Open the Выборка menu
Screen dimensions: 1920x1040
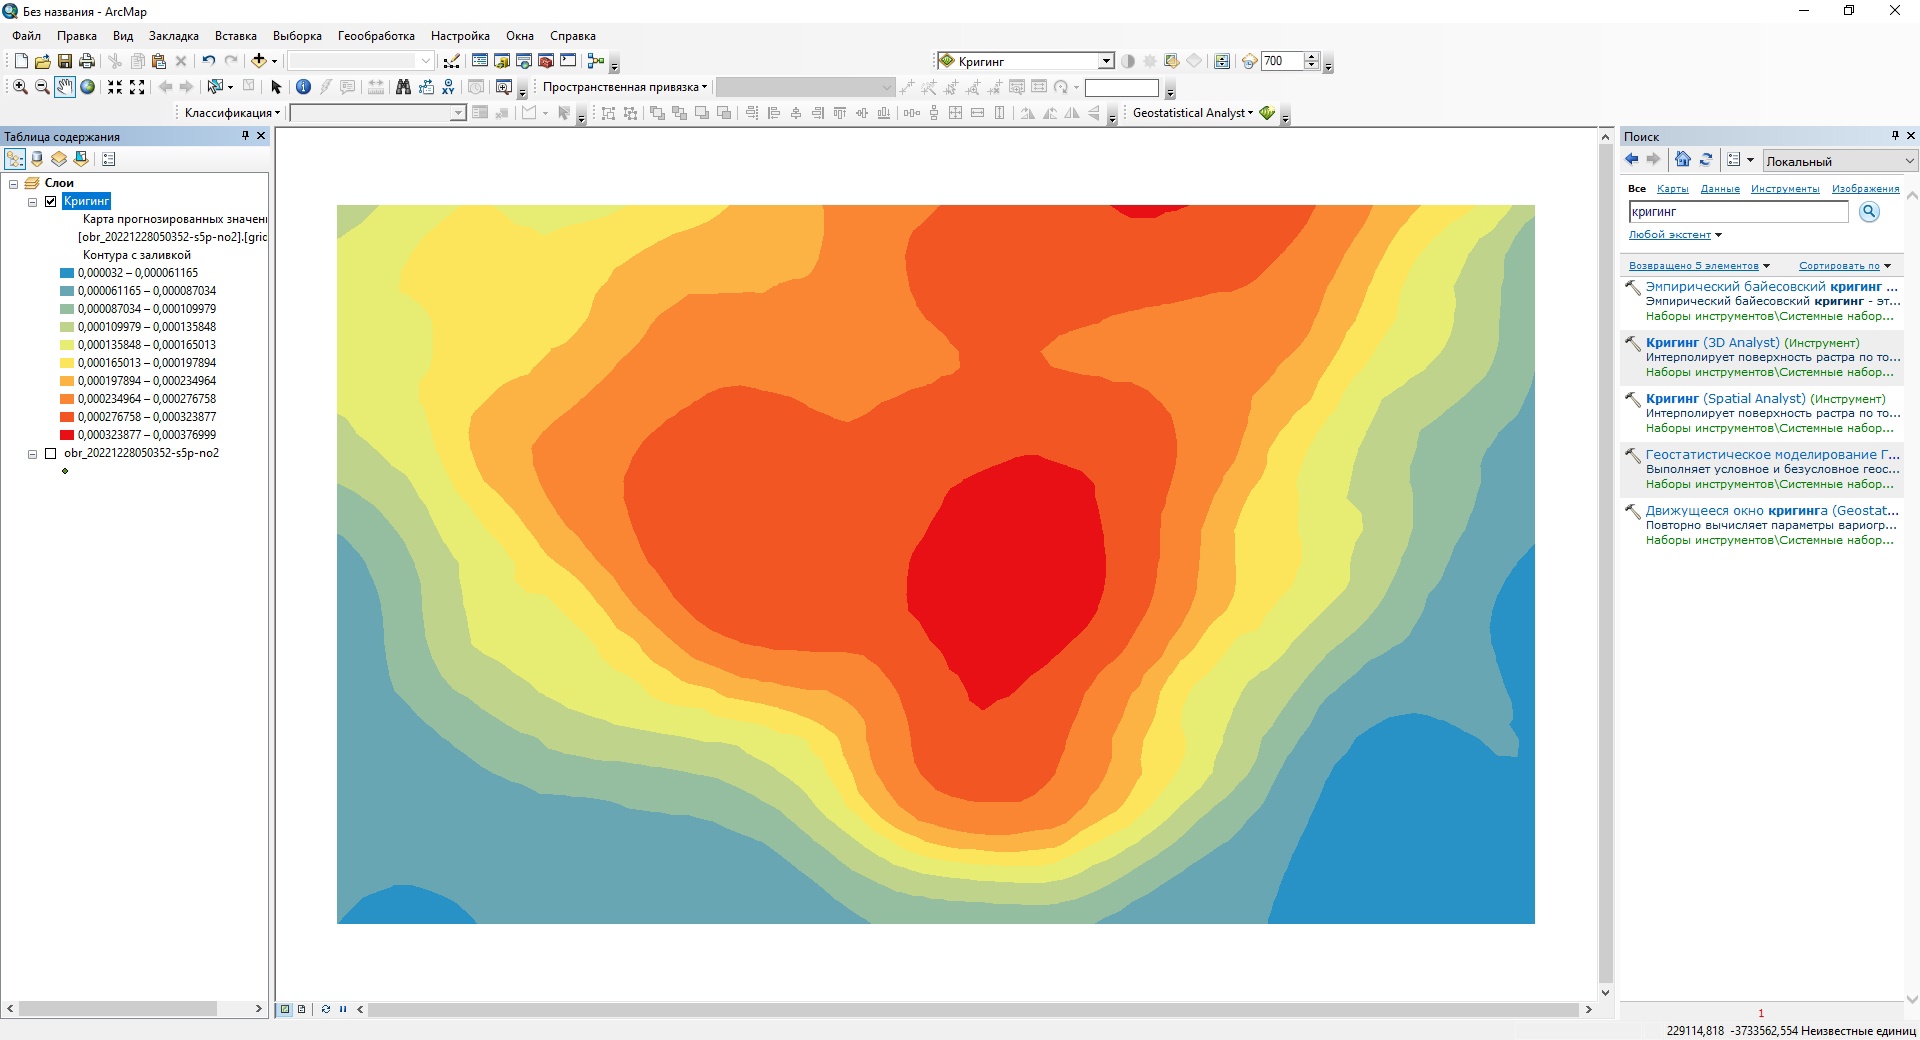point(297,36)
